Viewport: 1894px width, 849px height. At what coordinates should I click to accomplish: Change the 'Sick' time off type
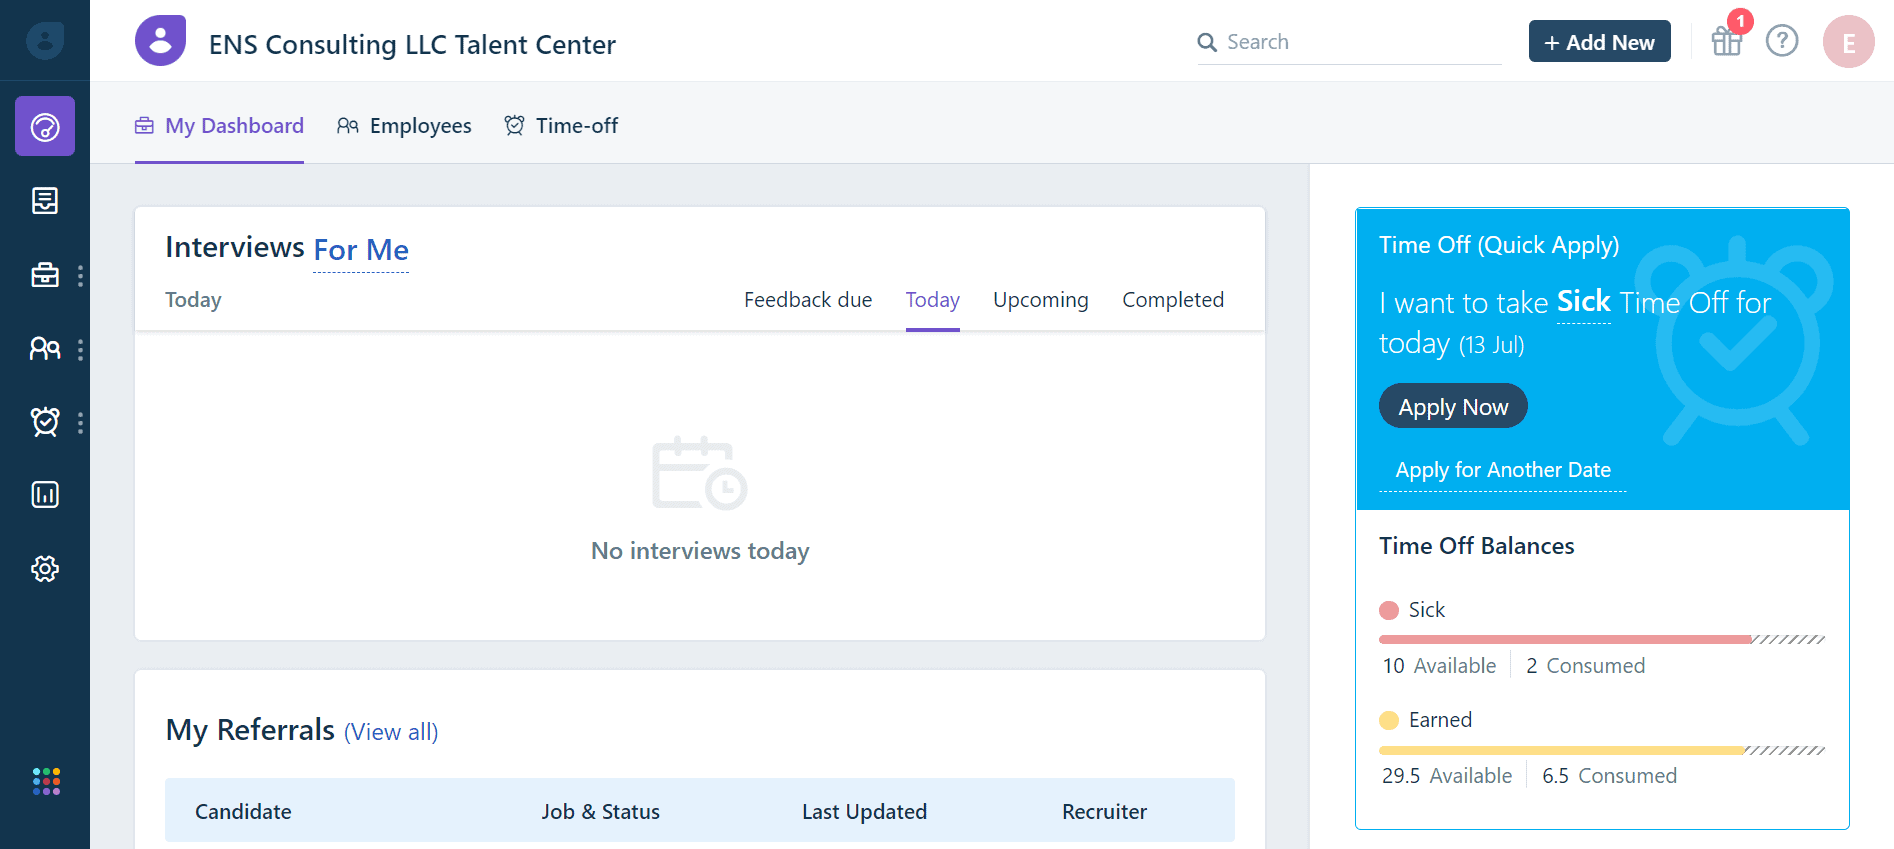click(x=1583, y=302)
